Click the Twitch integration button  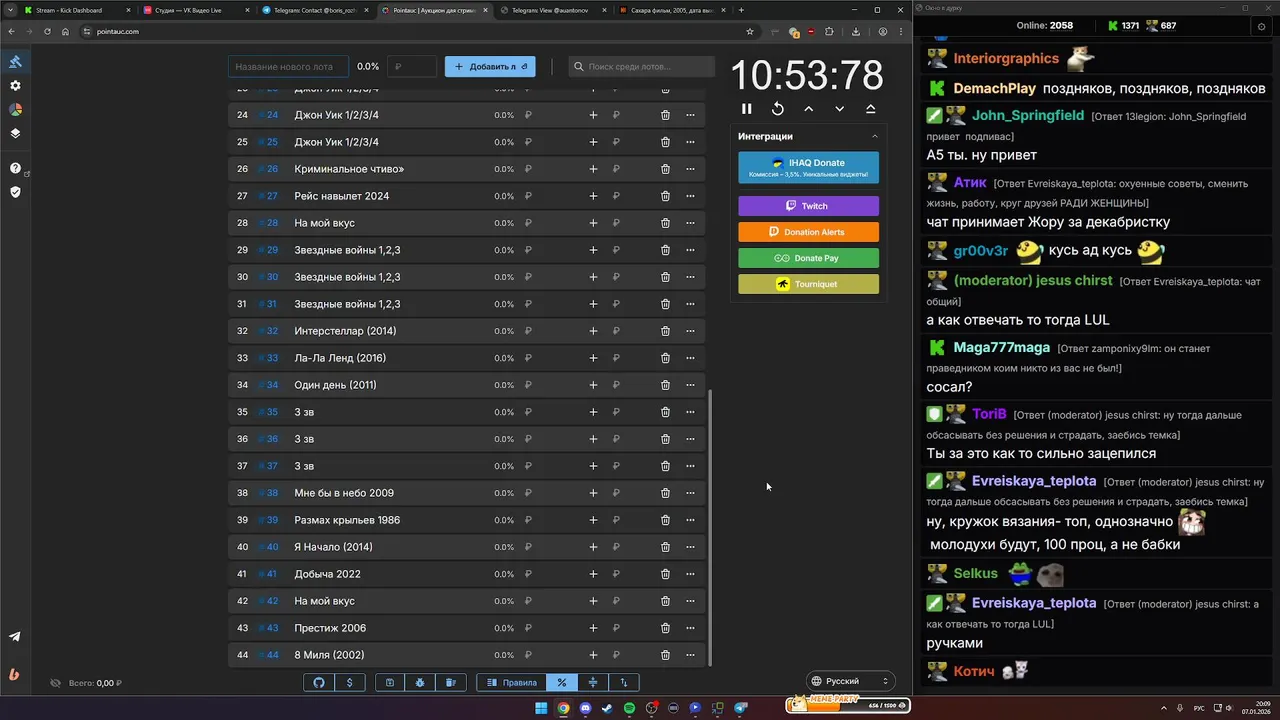tap(808, 206)
